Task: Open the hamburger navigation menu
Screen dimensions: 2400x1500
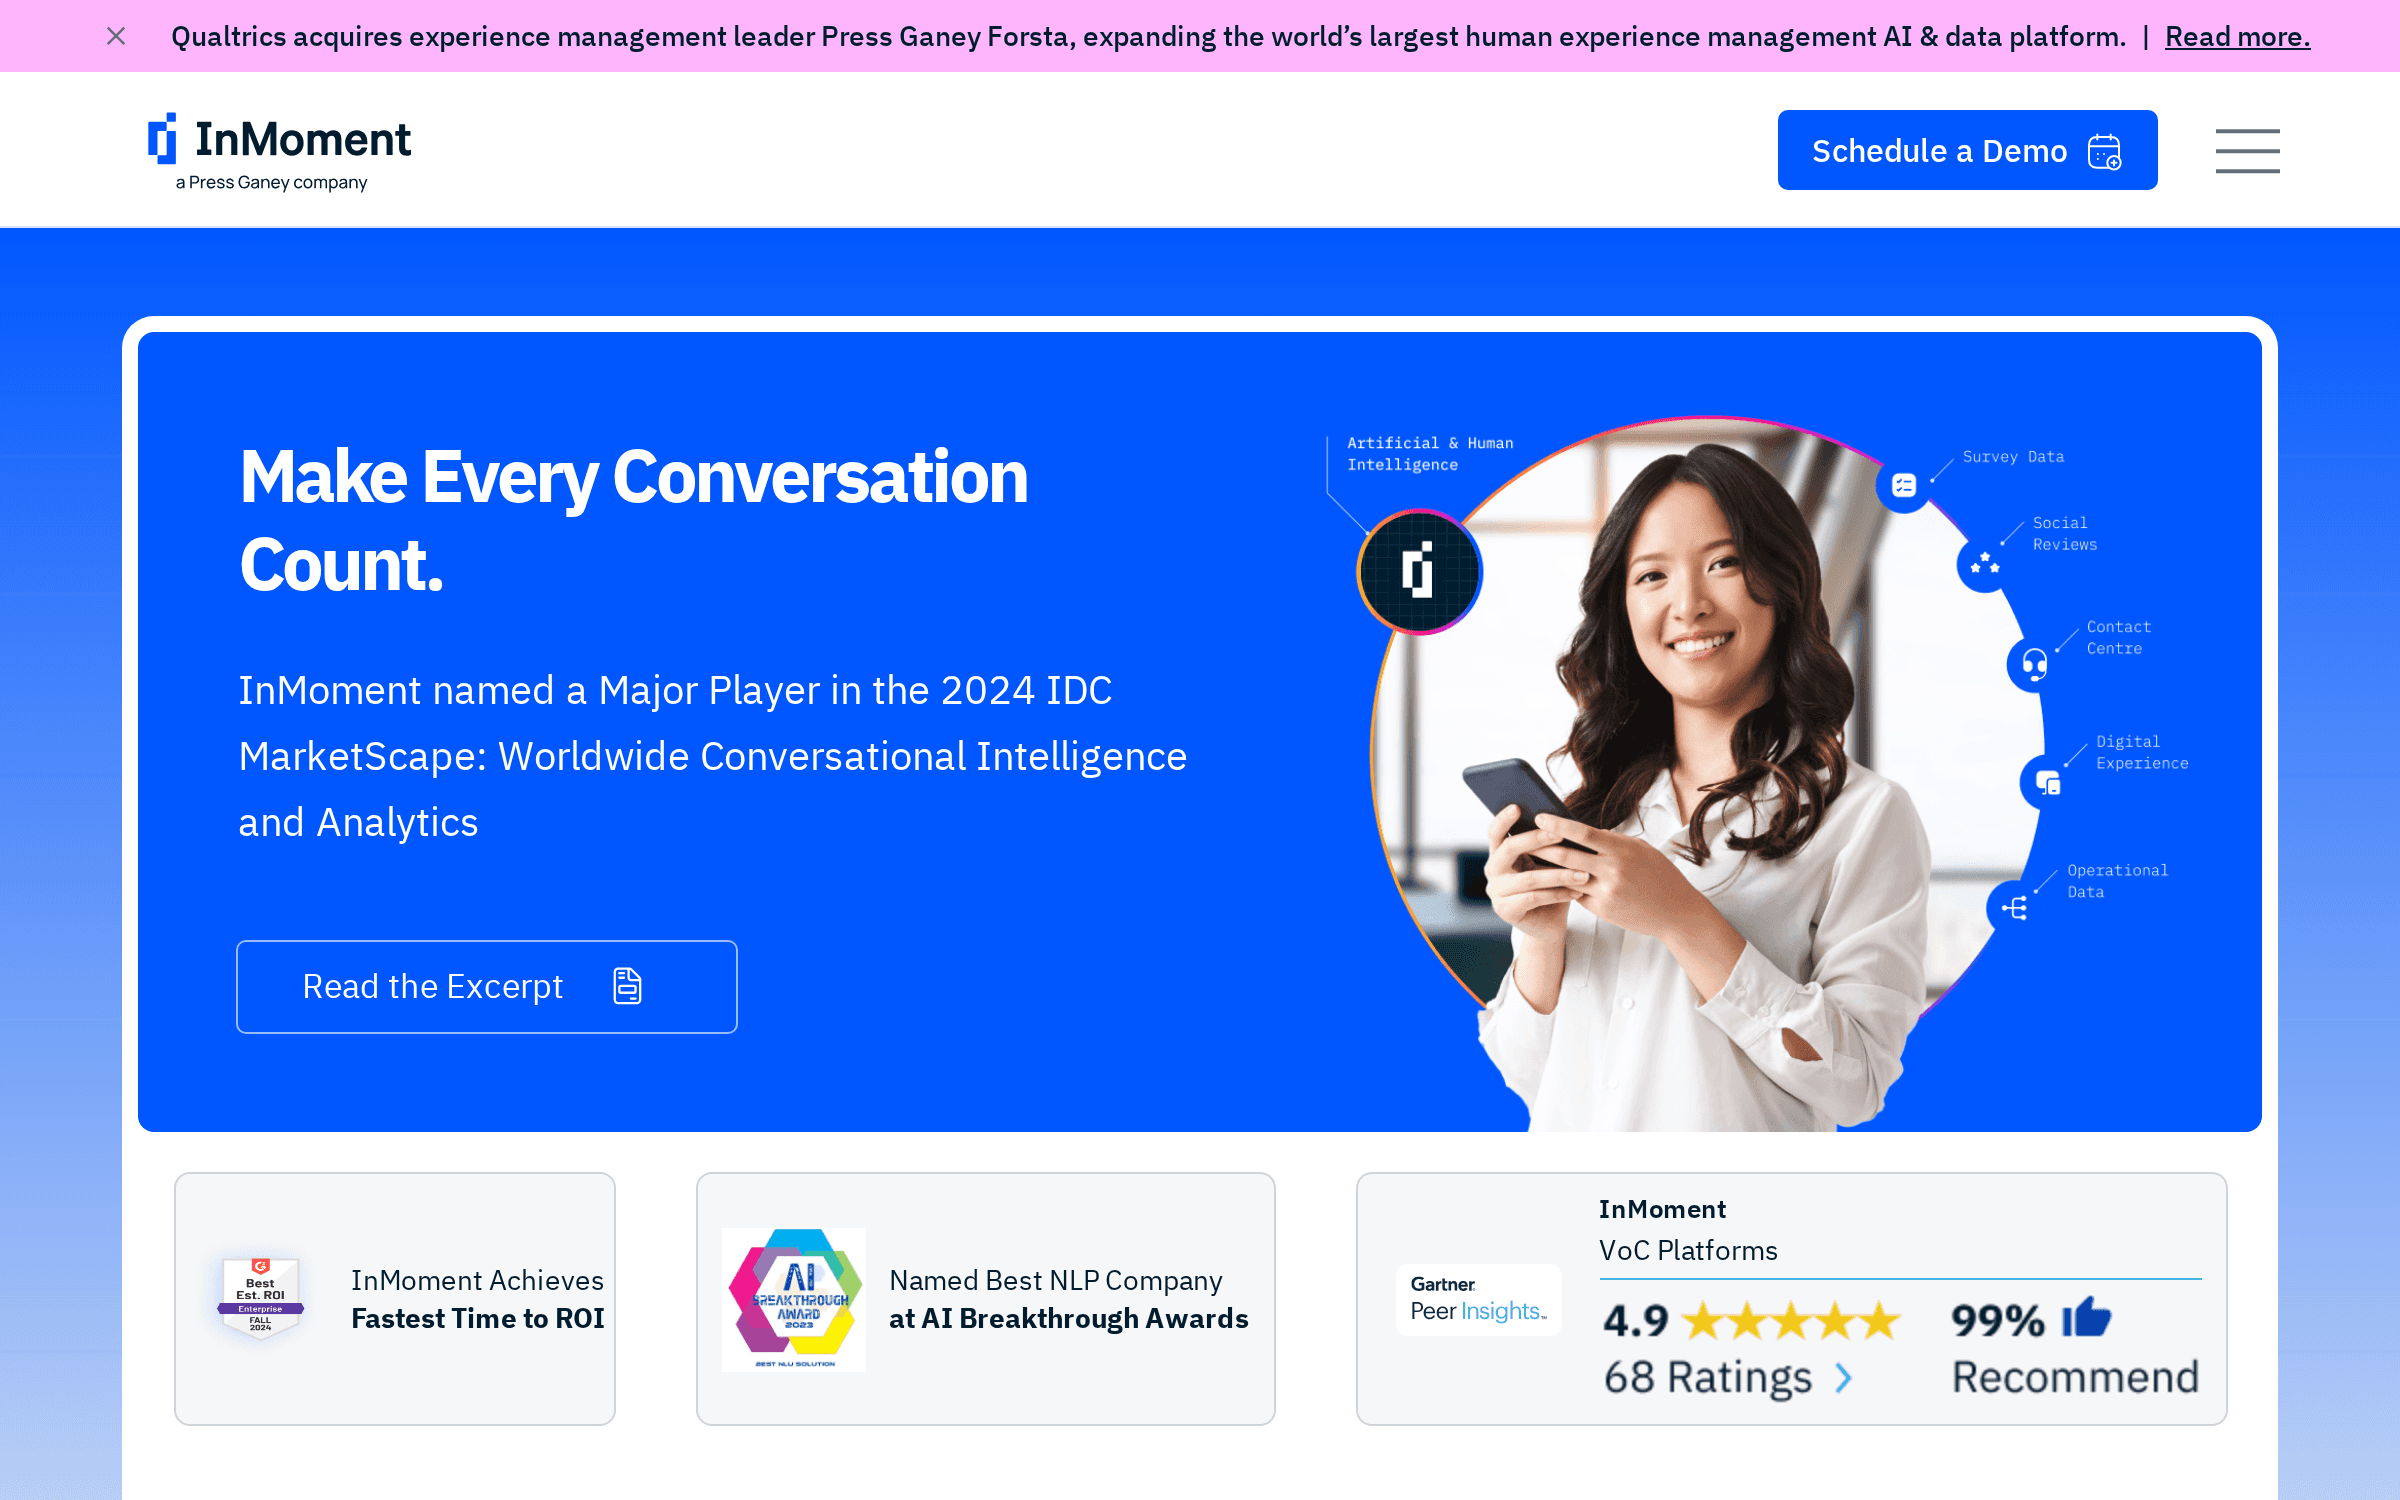Action: click(x=2247, y=151)
